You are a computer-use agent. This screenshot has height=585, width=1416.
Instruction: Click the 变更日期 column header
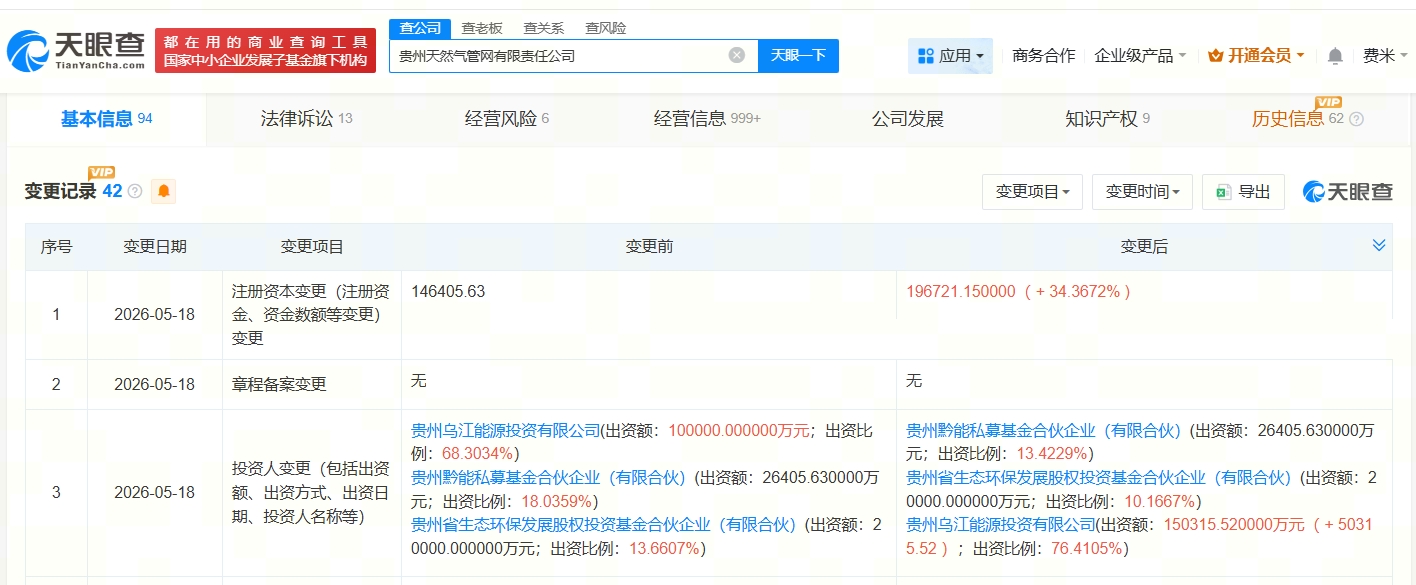(155, 247)
